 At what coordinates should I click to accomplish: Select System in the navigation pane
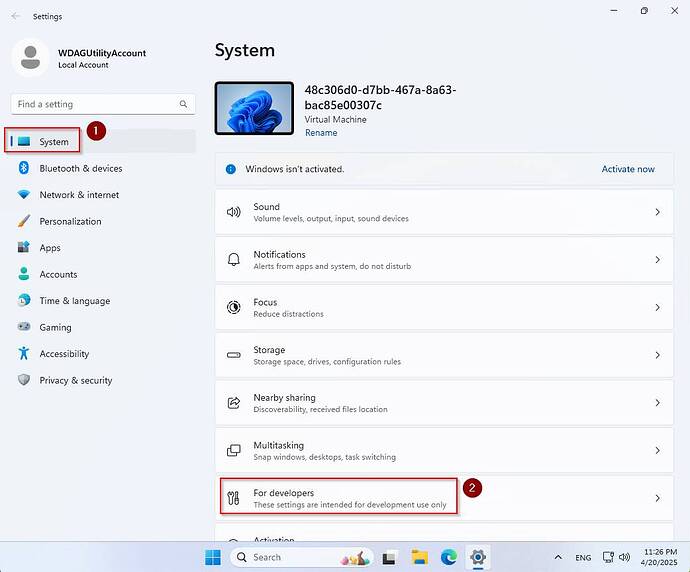click(101, 141)
